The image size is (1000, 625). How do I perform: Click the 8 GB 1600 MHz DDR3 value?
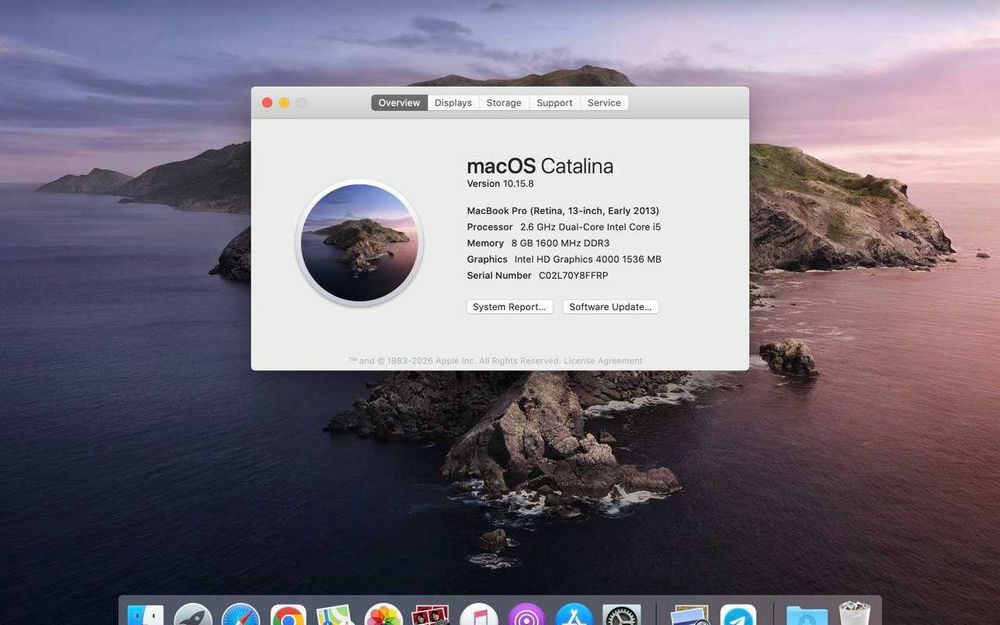pyautogui.click(x=560, y=243)
